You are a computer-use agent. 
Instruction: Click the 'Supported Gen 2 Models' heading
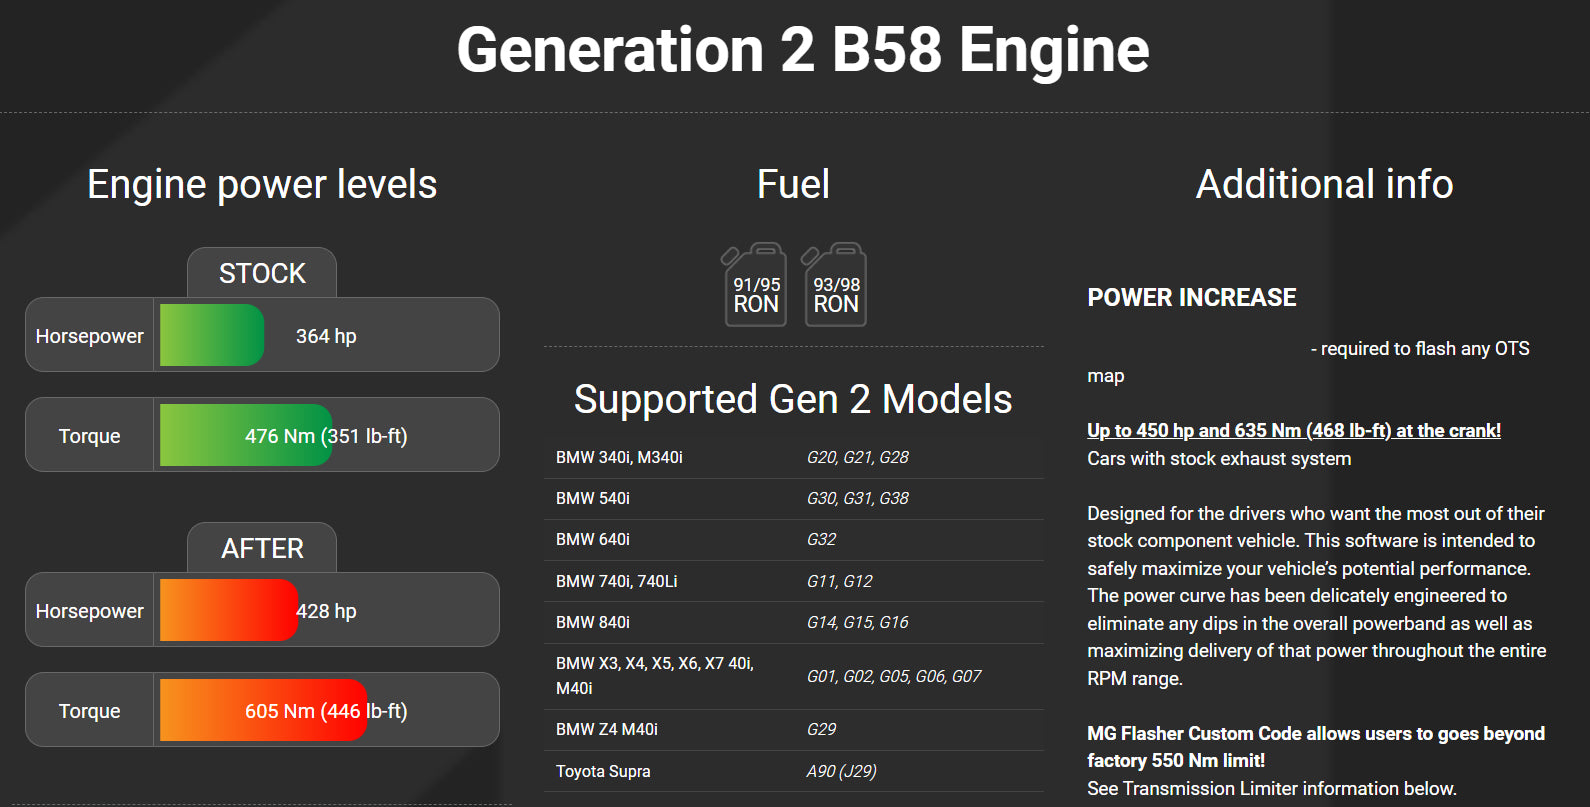[793, 399]
